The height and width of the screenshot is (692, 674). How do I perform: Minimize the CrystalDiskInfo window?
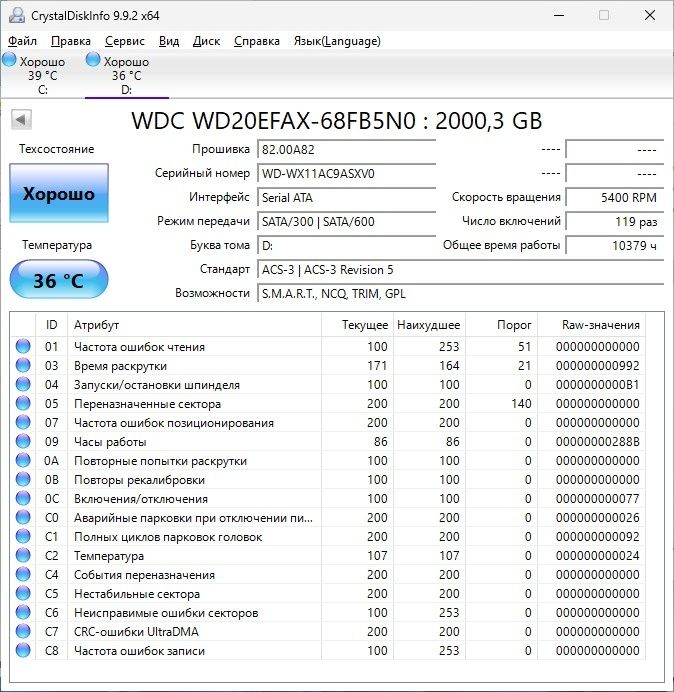point(559,15)
